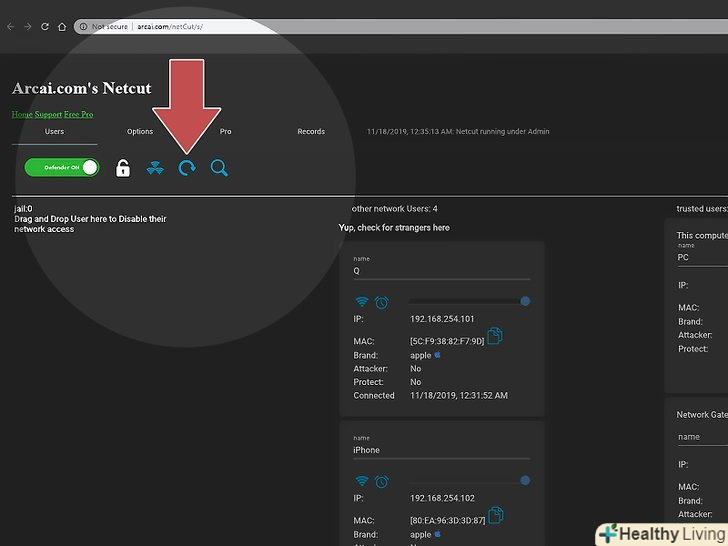This screenshot has width=728, height=546.
Task: Click the apple brand text on Q card
Action: tap(421, 355)
